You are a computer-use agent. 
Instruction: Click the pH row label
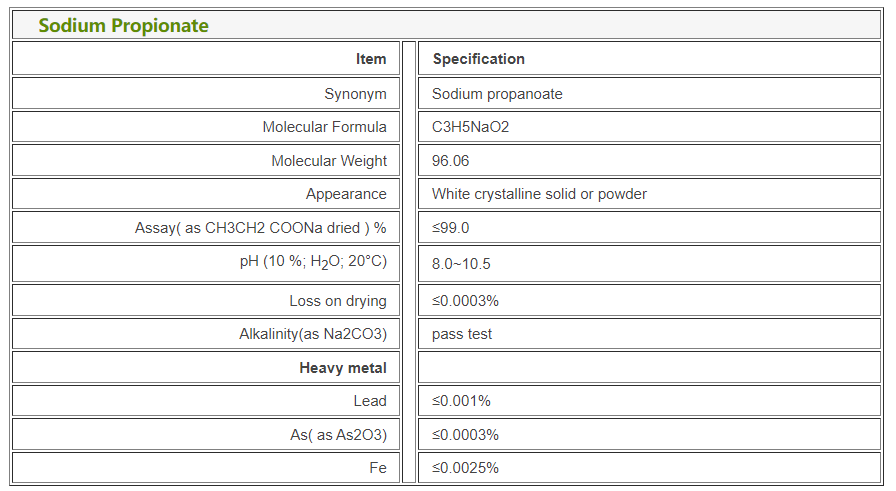[311, 262]
